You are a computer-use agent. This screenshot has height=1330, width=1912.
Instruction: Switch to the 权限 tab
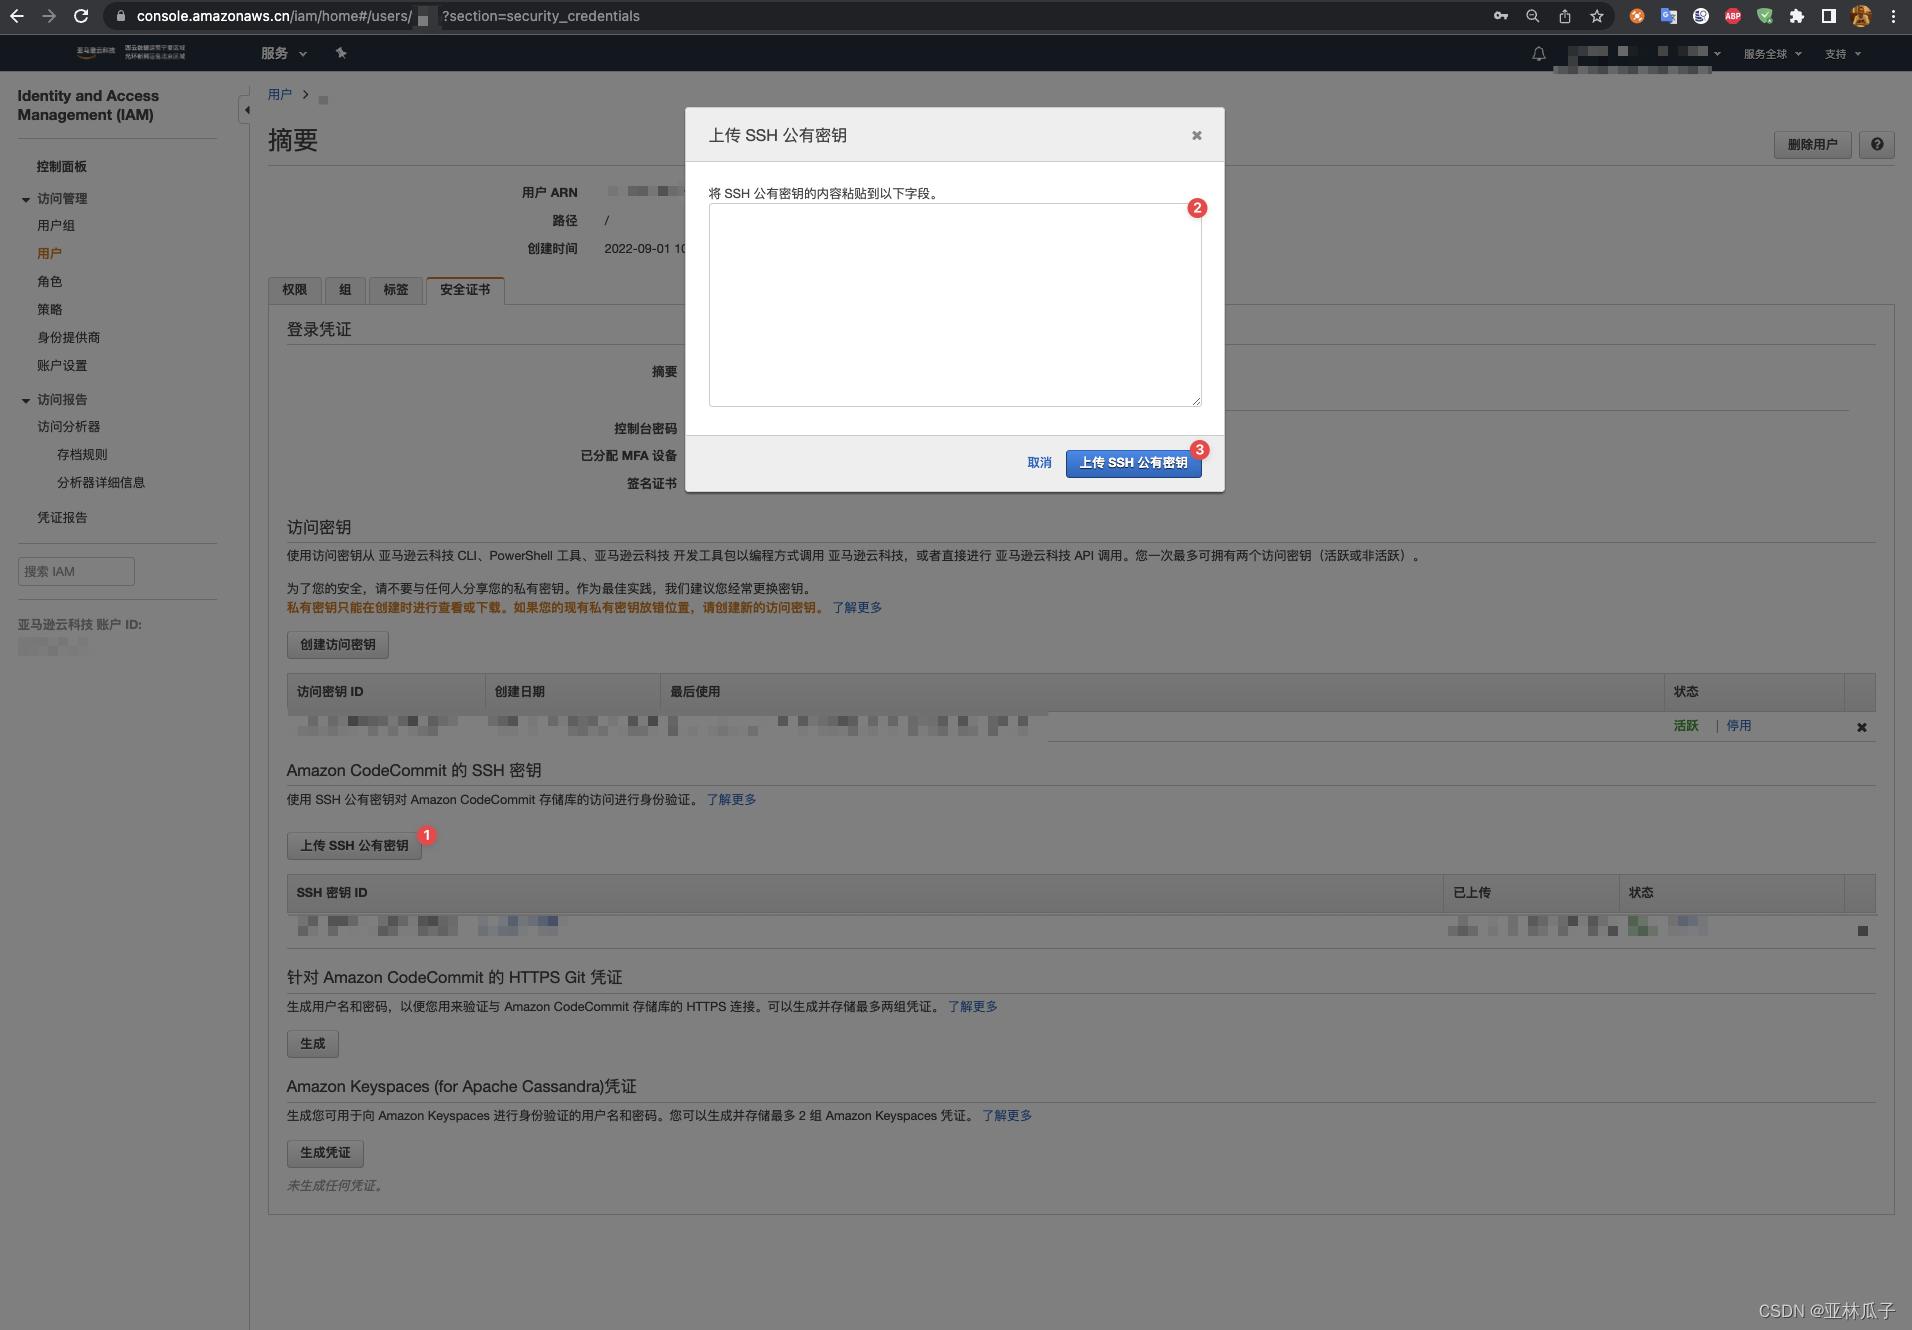294,290
